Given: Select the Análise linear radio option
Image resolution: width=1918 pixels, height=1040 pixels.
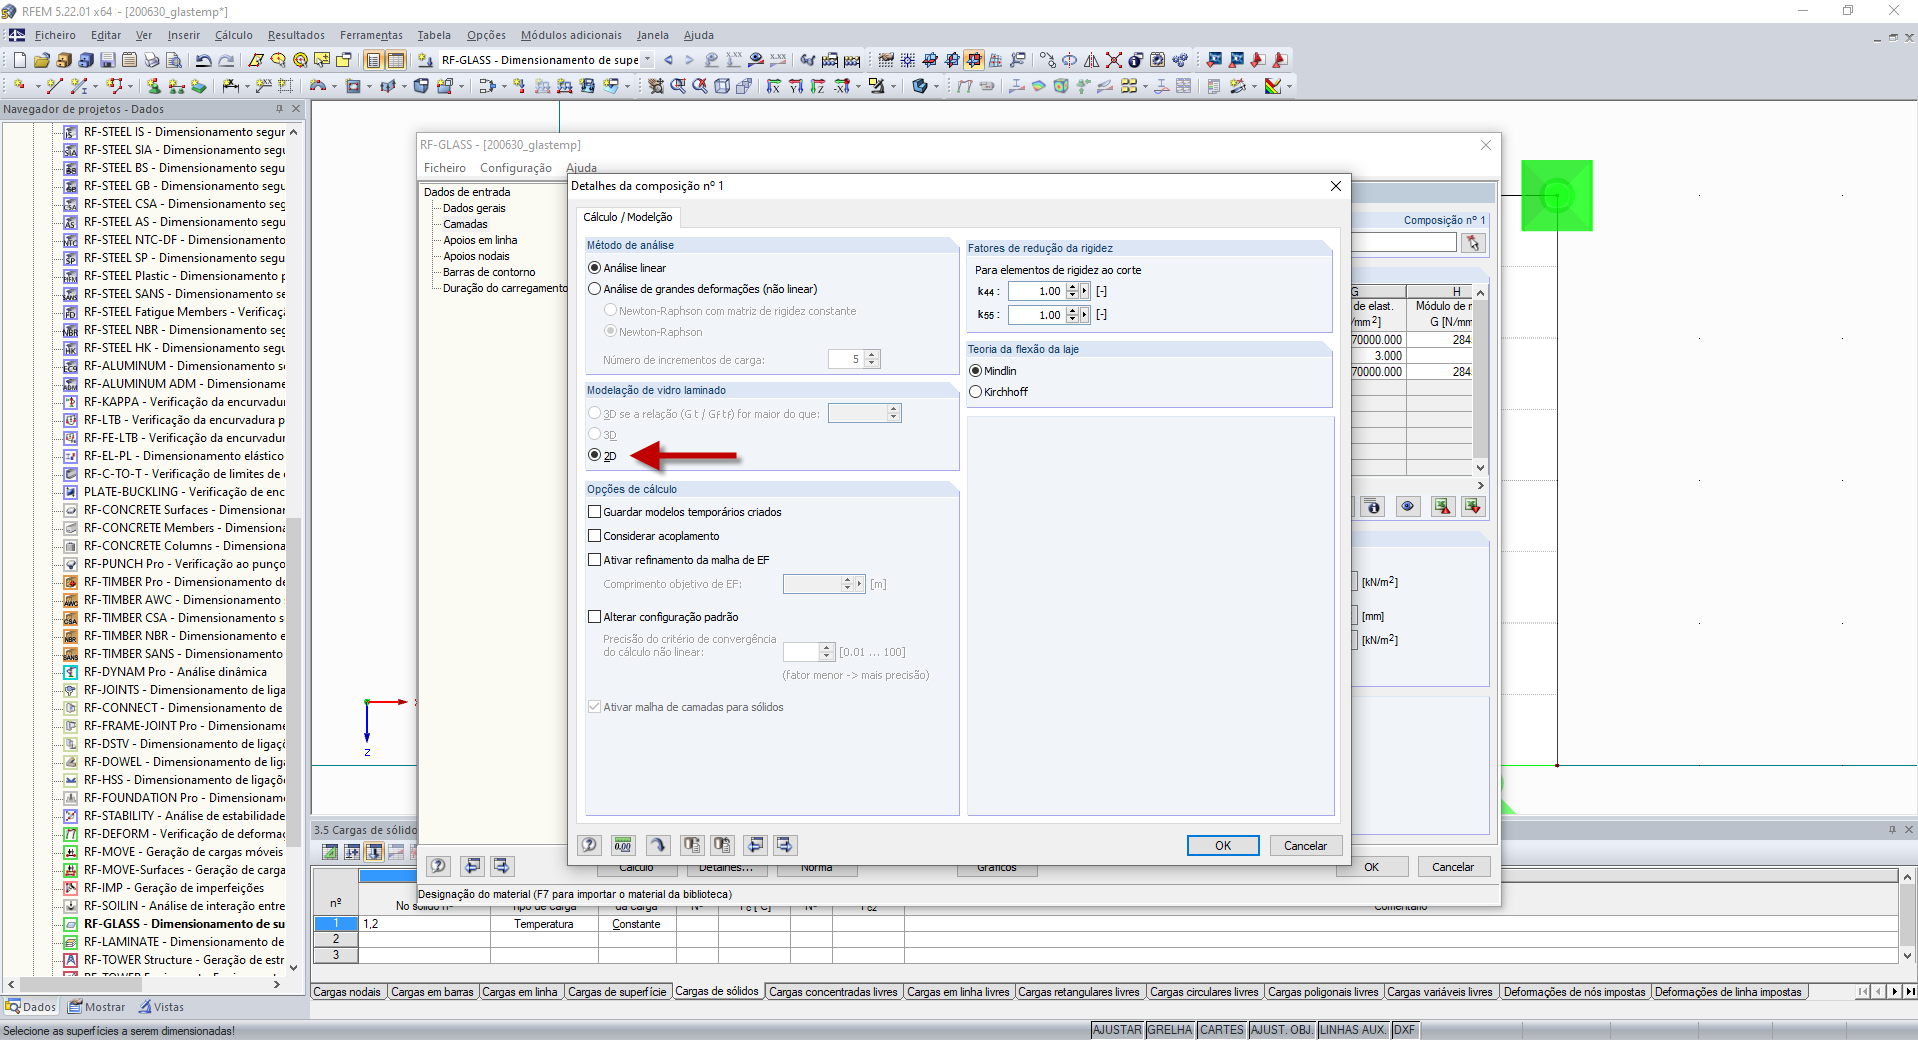Looking at the screenshot, I should [x=628, y=268].
